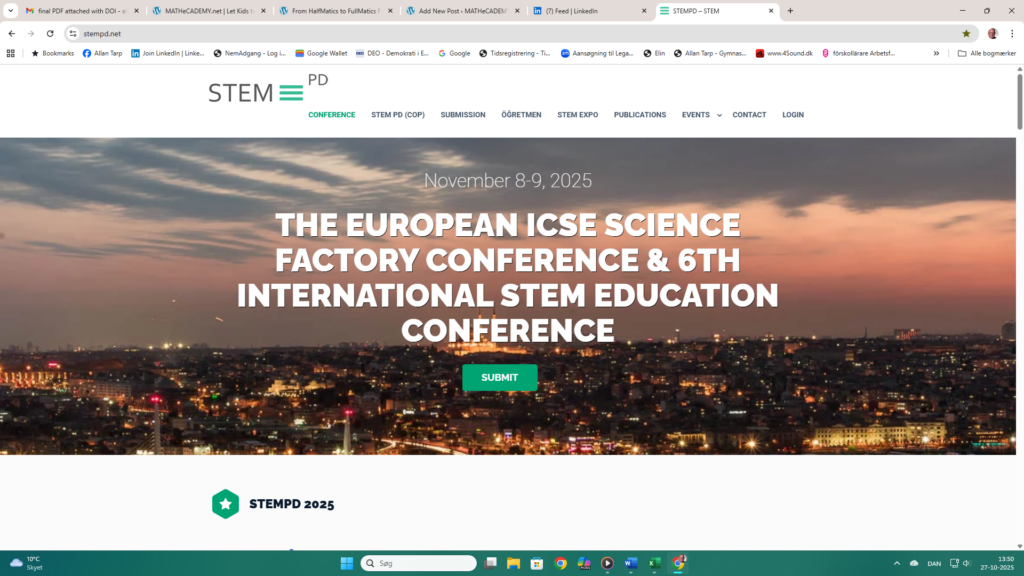Go to the LOGIN page link
Screen dimensions: 1024x576
pyautogui.click(x=793, y=115)
